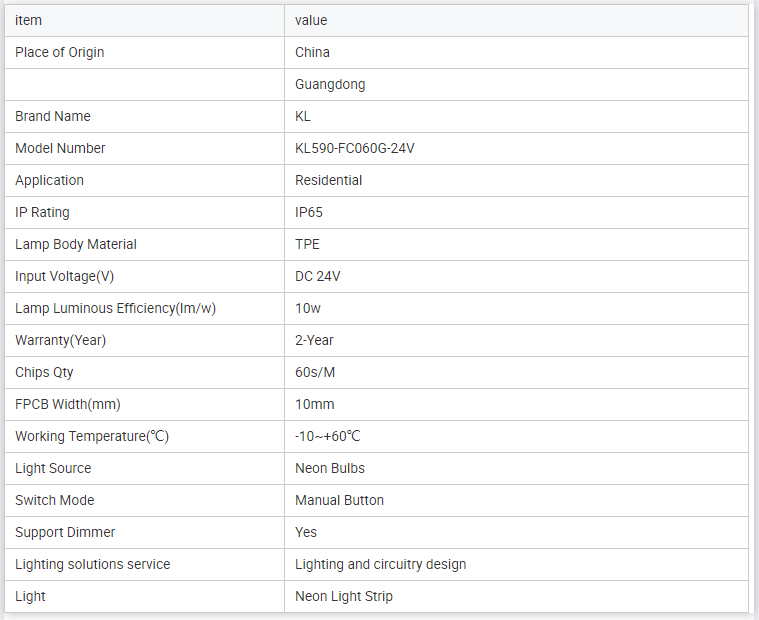The width and height of the screenshot is (759, 620).
Task: Select the "Manual Button" switch mode value
Action: (x=340, y=500)
